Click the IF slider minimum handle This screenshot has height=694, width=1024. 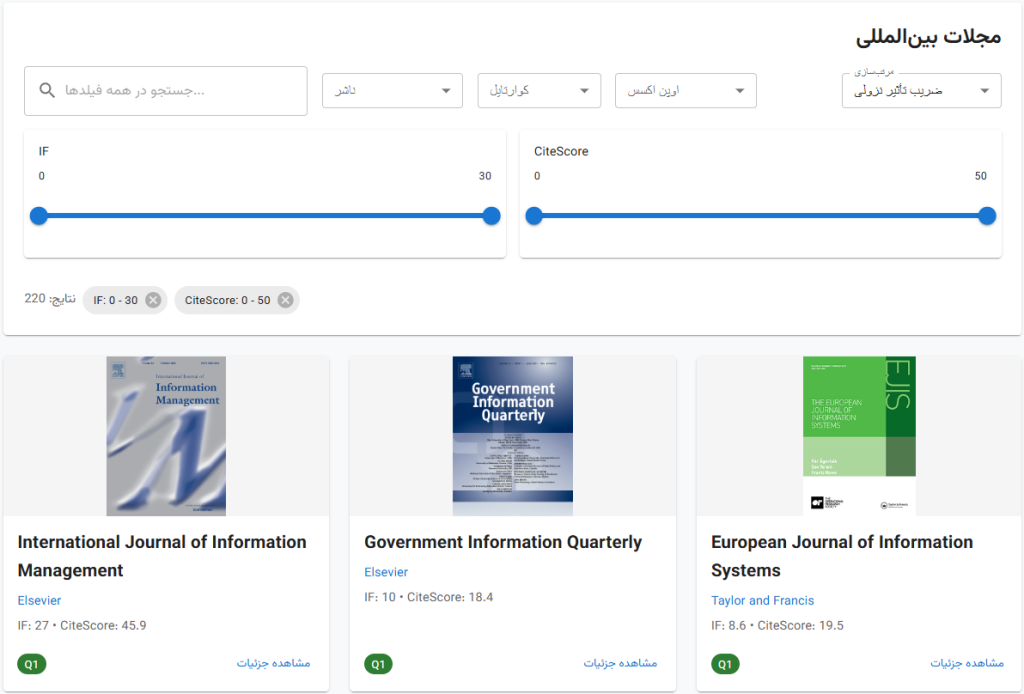tap(39, 215)
